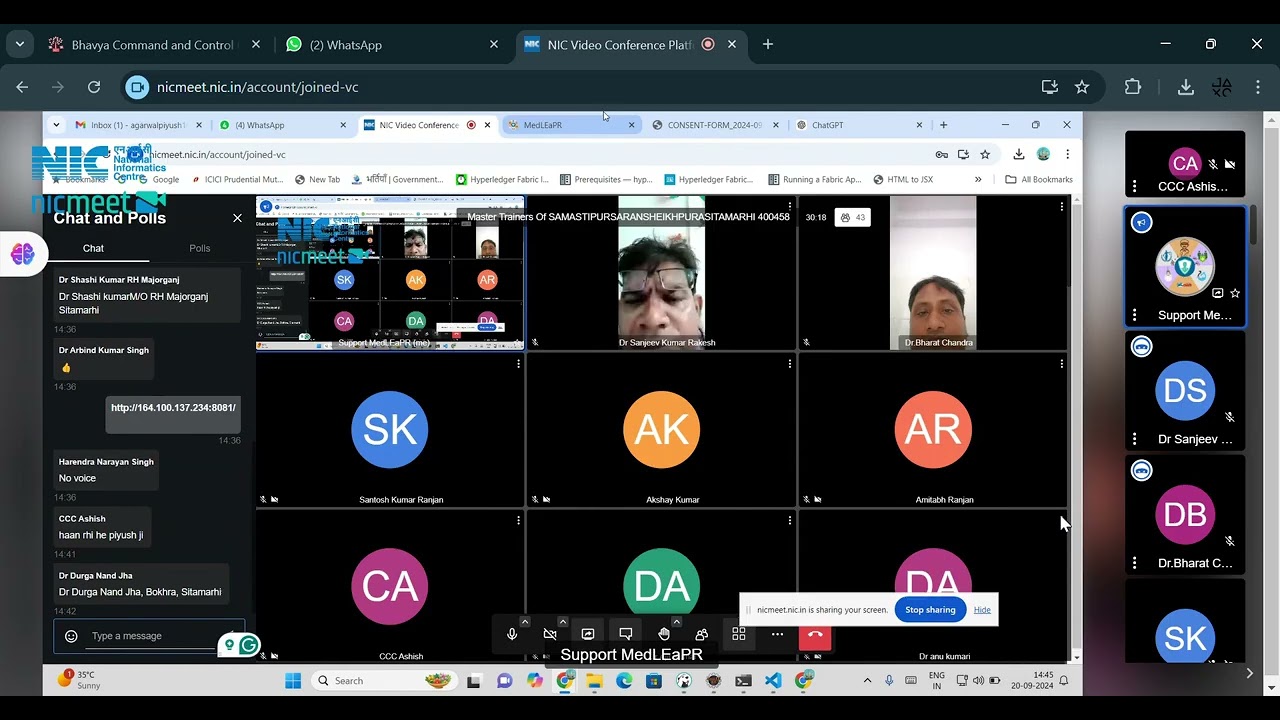Show hidden system tray icons
The height and width of the screenshot is (720, 1280).
pos(867,681)
